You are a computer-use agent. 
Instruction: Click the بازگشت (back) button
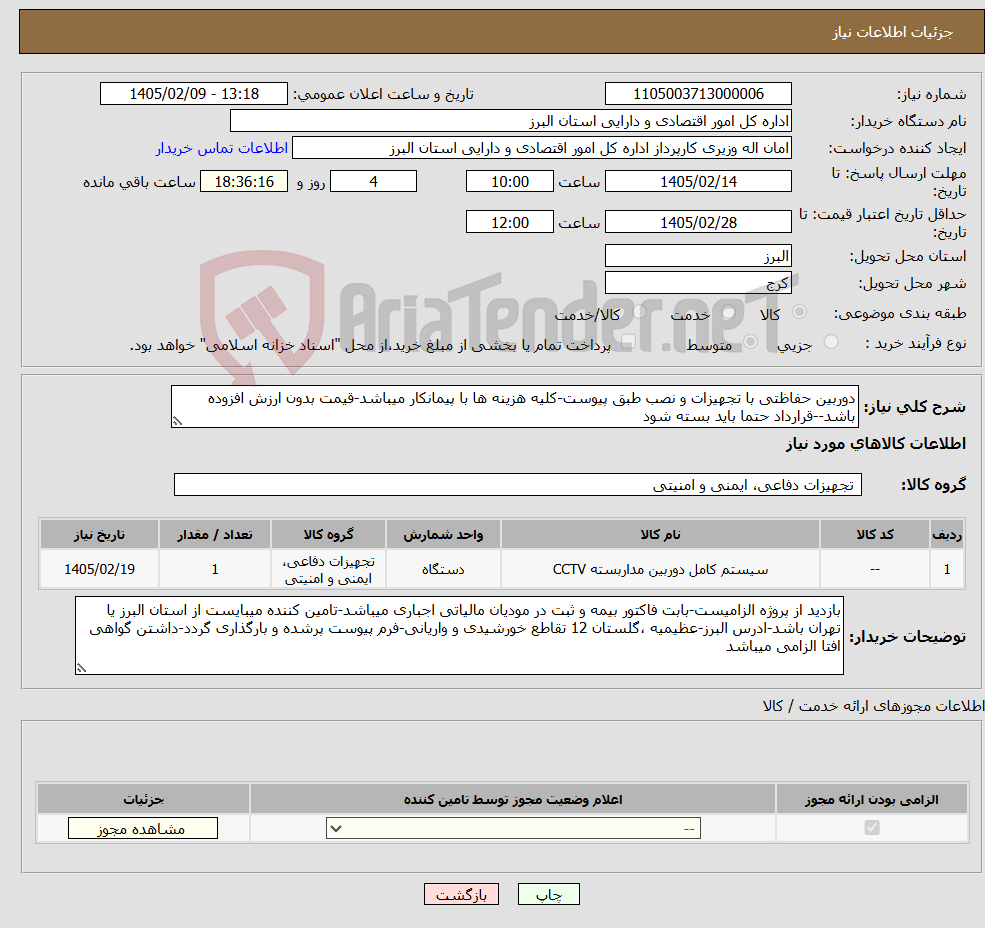coord(461,894)
